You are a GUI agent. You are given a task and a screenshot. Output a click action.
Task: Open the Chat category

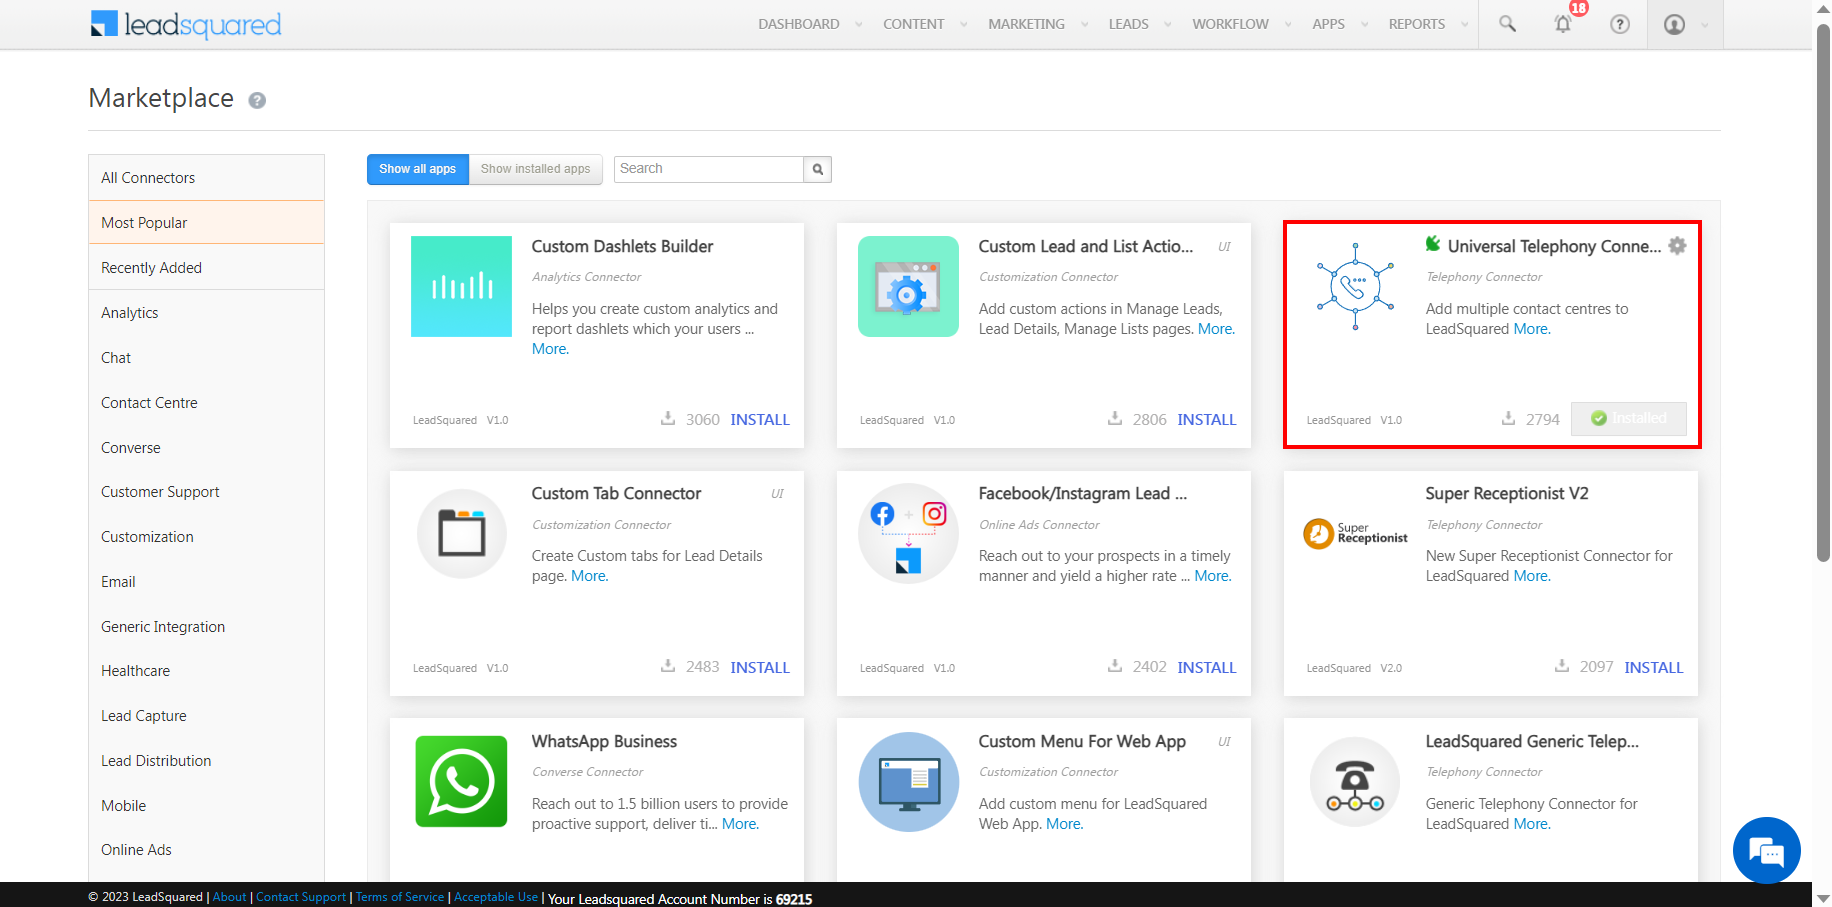tap(206, 358)
